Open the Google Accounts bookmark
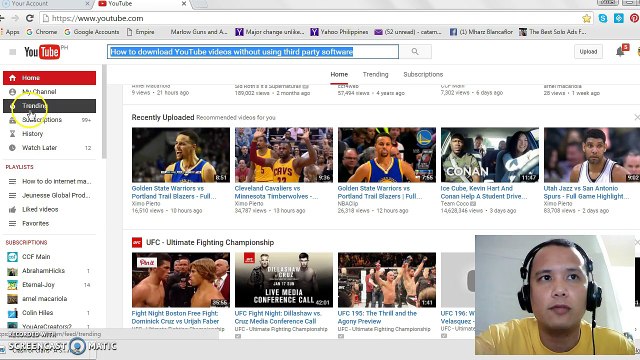The width and height of the screenshot is (640, 360). [x=92, y=32]
